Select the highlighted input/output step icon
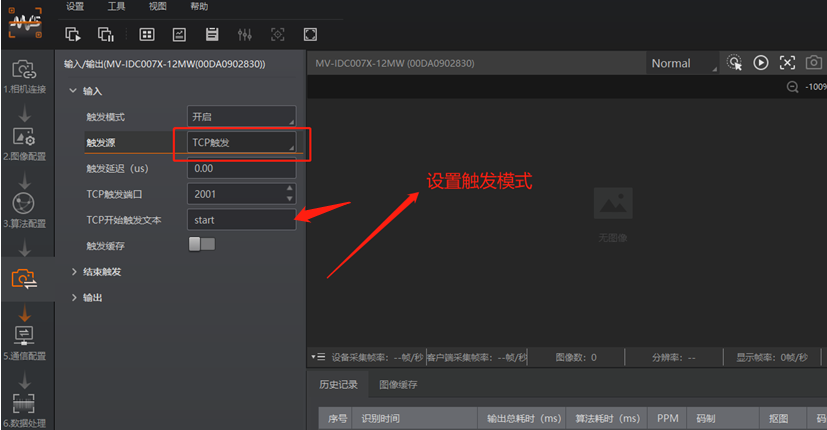 pos(24,279)
